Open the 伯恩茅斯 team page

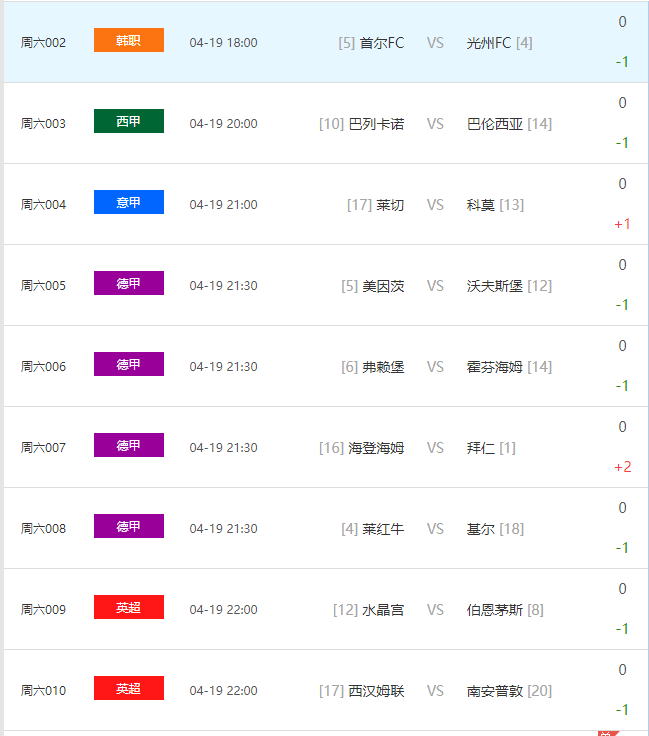(495, 610)
